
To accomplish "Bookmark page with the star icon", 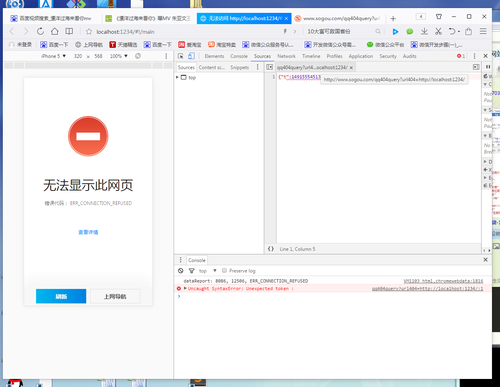I will point(89,32).
